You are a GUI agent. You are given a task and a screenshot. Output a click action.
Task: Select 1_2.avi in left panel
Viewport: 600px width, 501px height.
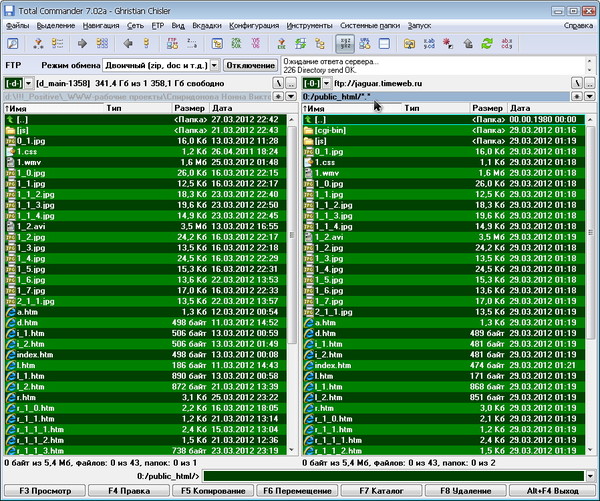pyautogui.click(x=145, y=227)
